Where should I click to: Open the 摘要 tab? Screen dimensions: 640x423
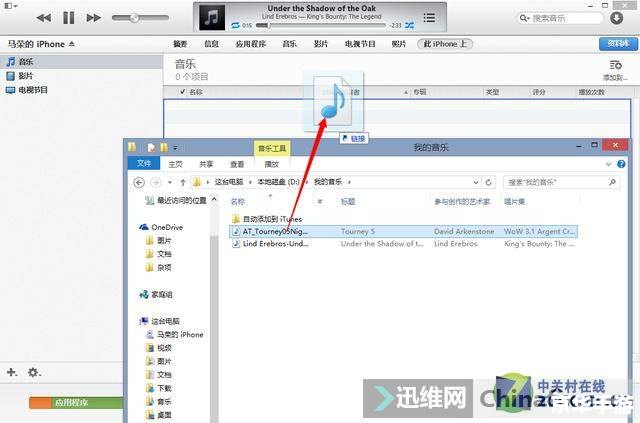pyautogui.click(x=180, y=44)
